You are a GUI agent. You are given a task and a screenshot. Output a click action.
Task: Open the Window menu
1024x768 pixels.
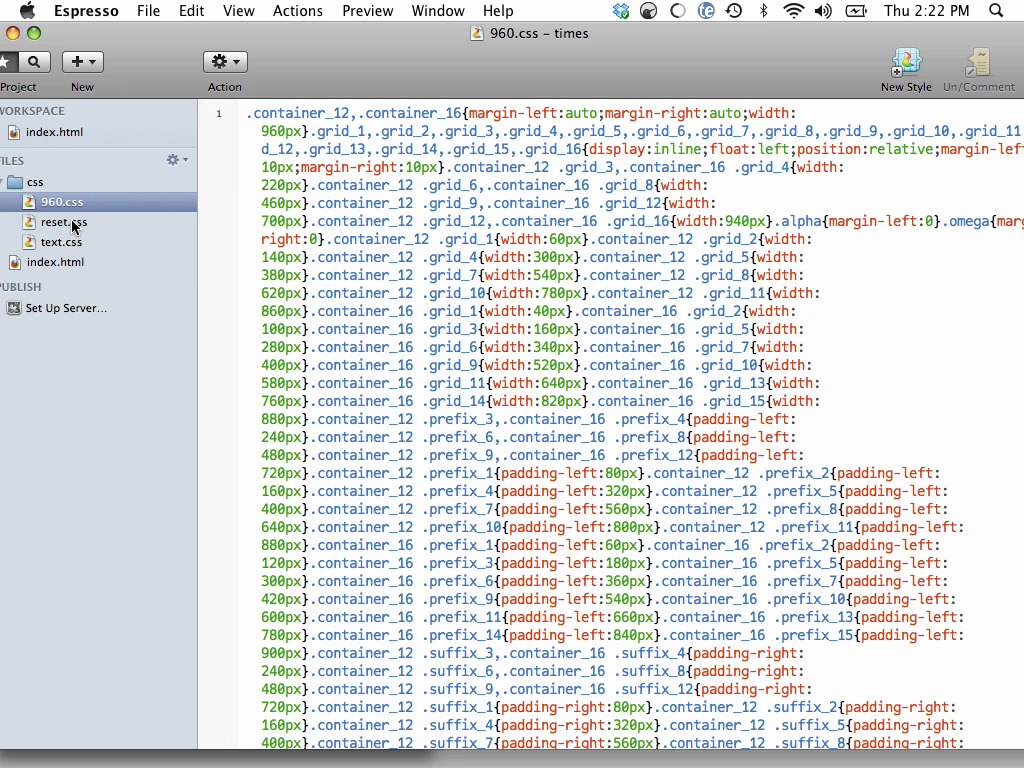point(438,11)
